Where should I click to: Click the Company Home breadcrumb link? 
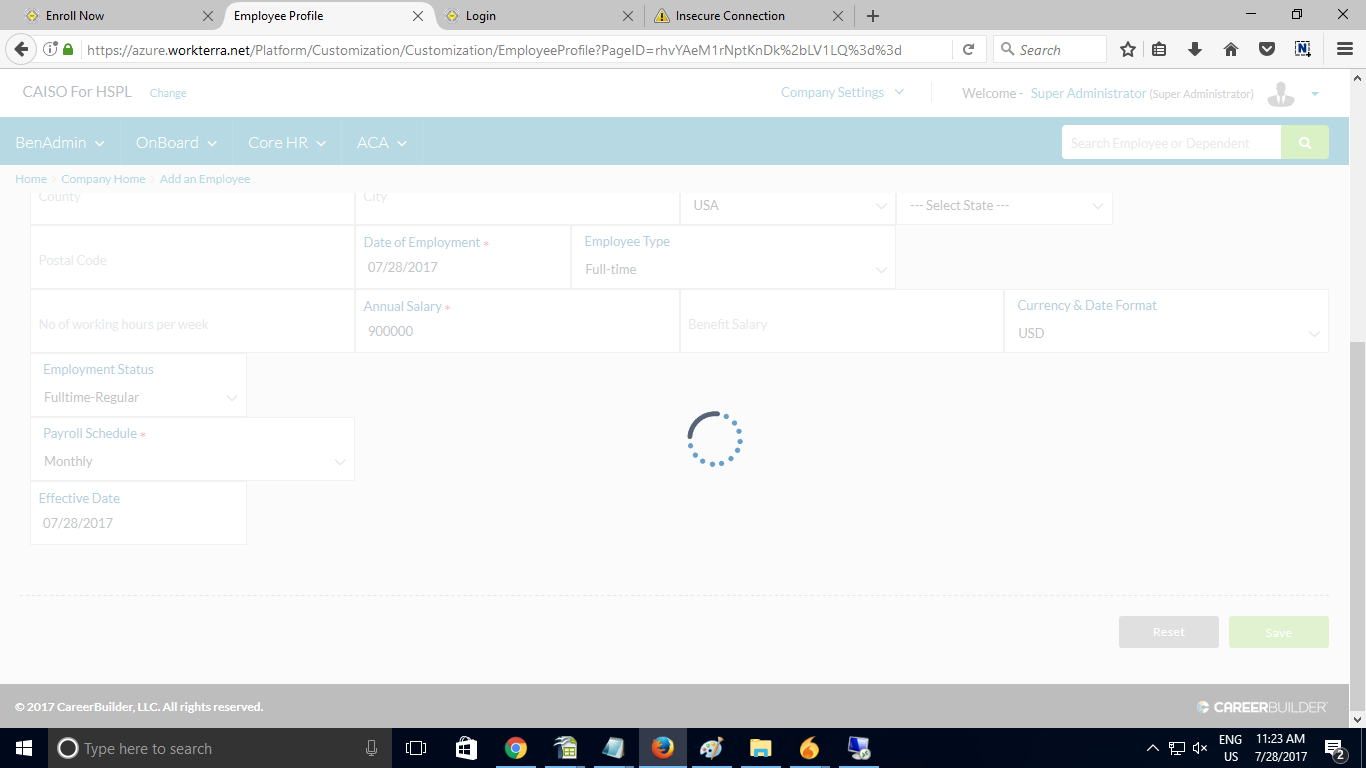(103, 179)
